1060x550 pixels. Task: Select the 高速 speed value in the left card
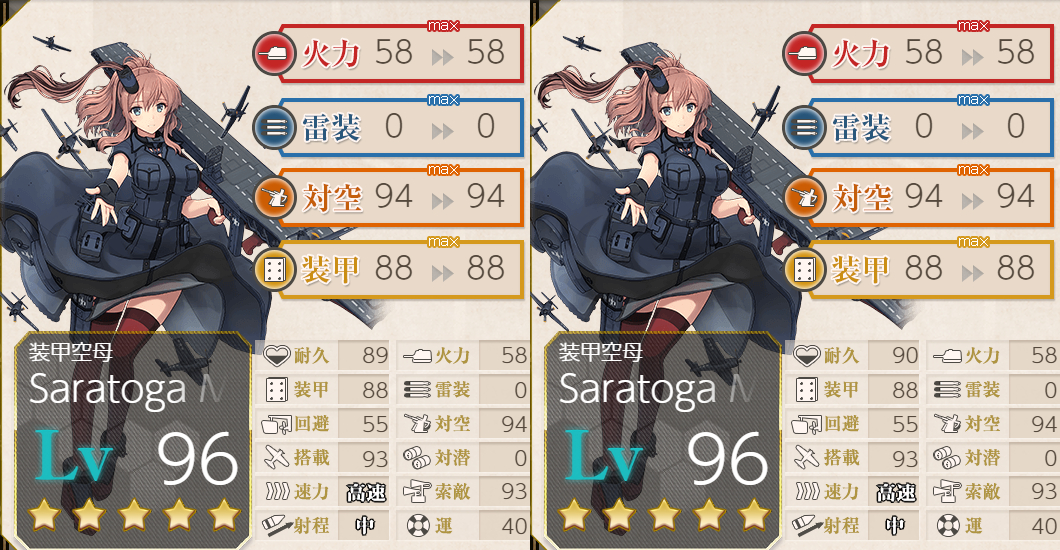tap(366, 493)
